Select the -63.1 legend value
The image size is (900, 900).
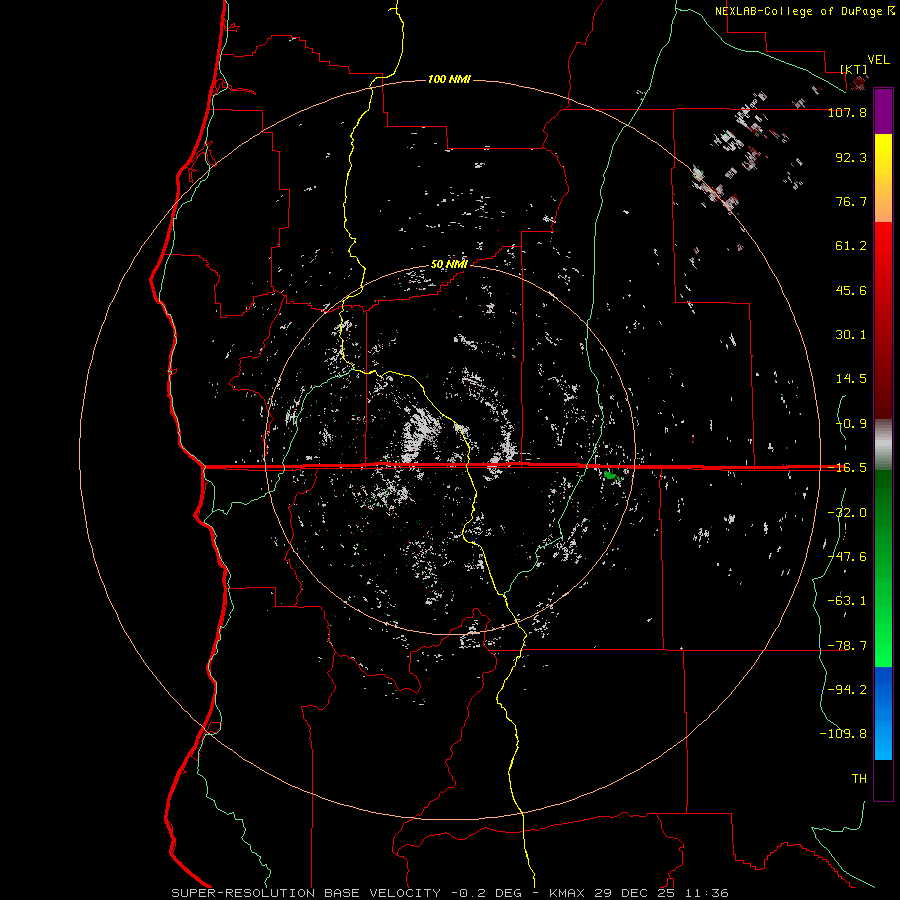coord(847,601)
